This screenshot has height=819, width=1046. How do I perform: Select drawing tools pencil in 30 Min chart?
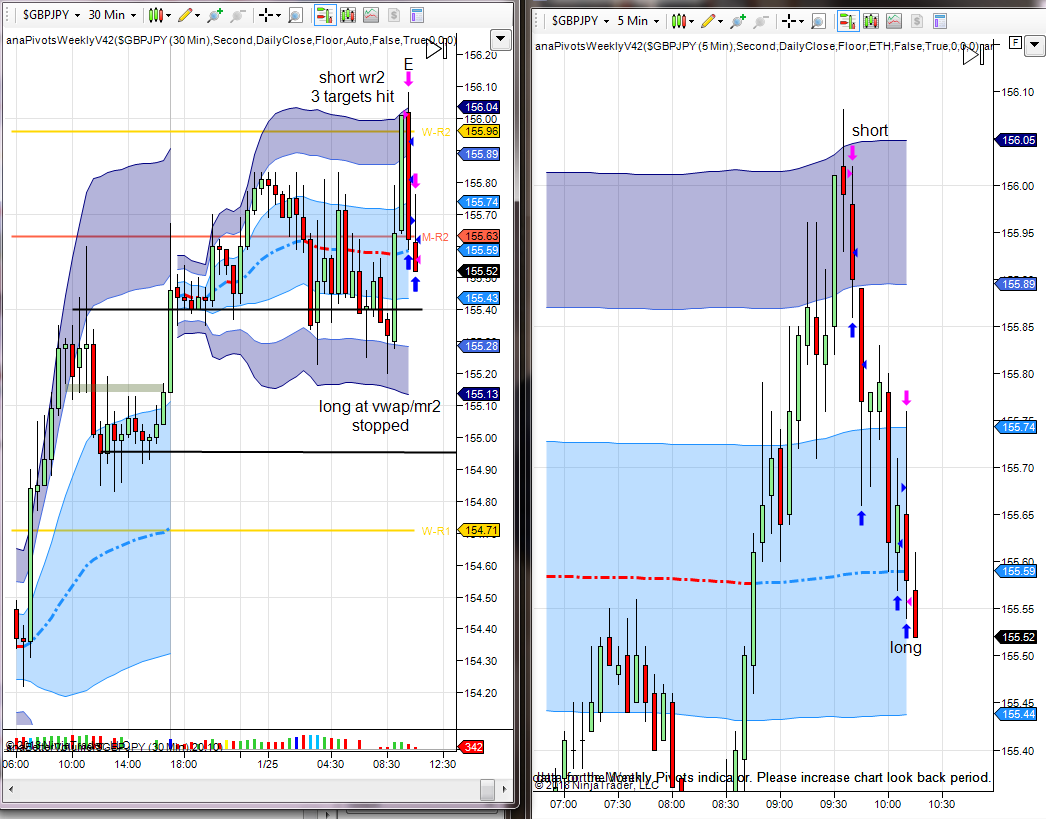click(184, 15)
